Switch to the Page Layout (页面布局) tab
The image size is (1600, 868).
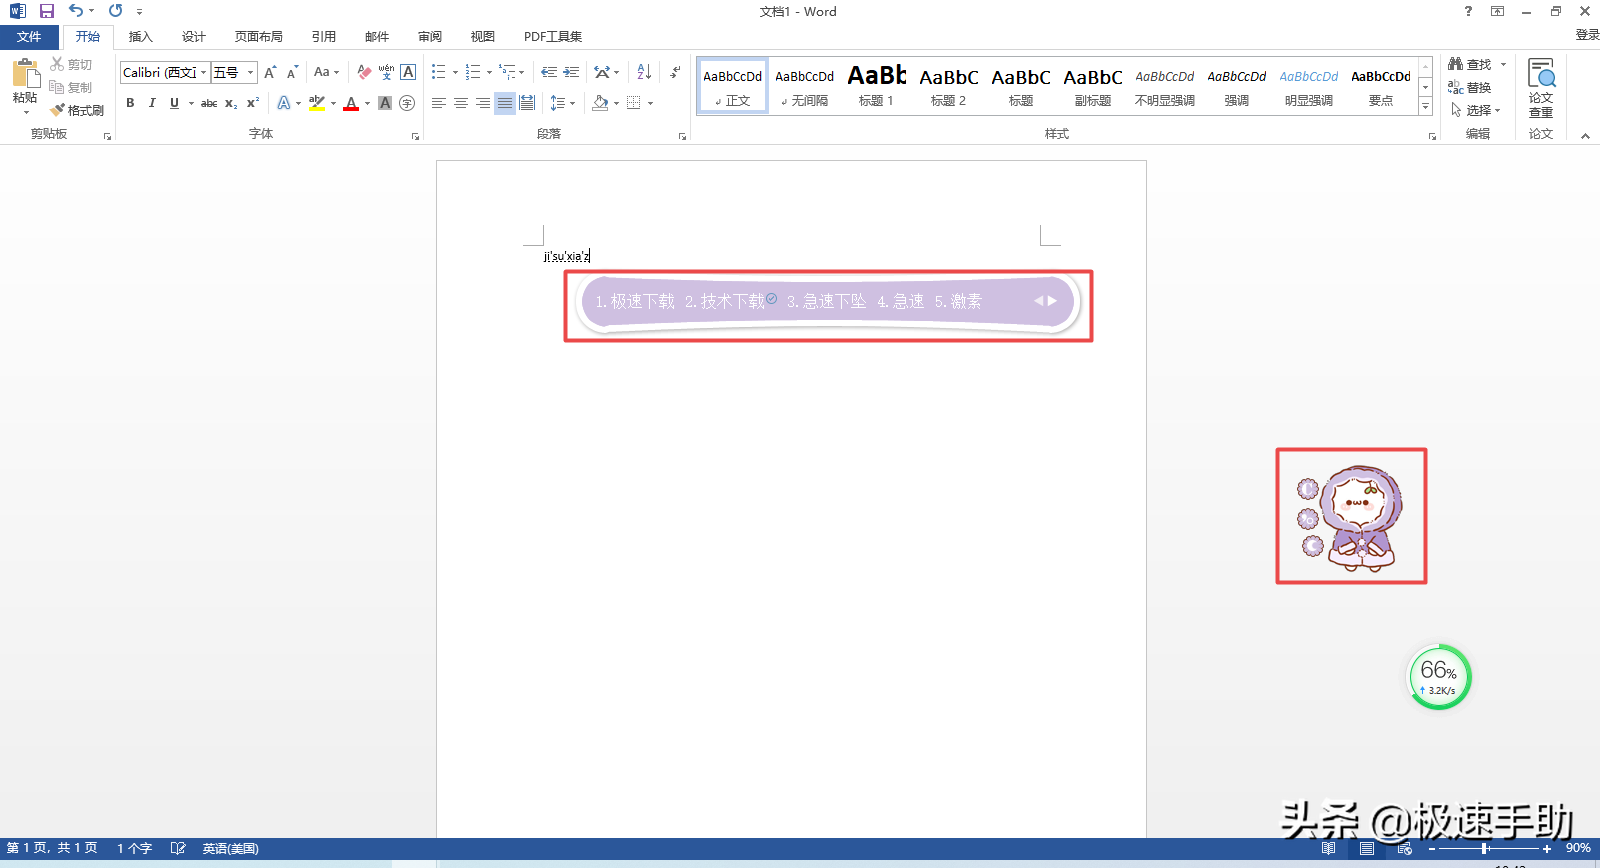pyautogui.click(x=259, y=37)
